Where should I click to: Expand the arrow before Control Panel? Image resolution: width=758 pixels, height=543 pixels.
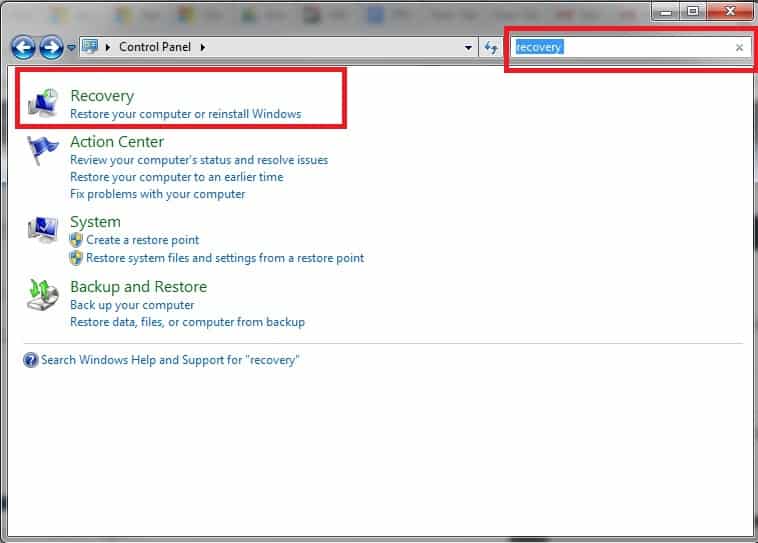108,47
